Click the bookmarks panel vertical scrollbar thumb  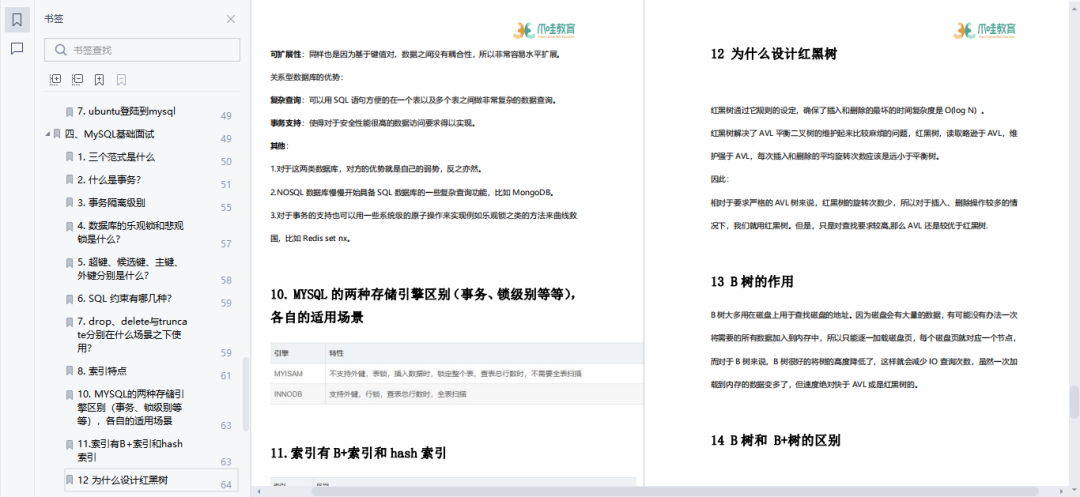point(246,394)
